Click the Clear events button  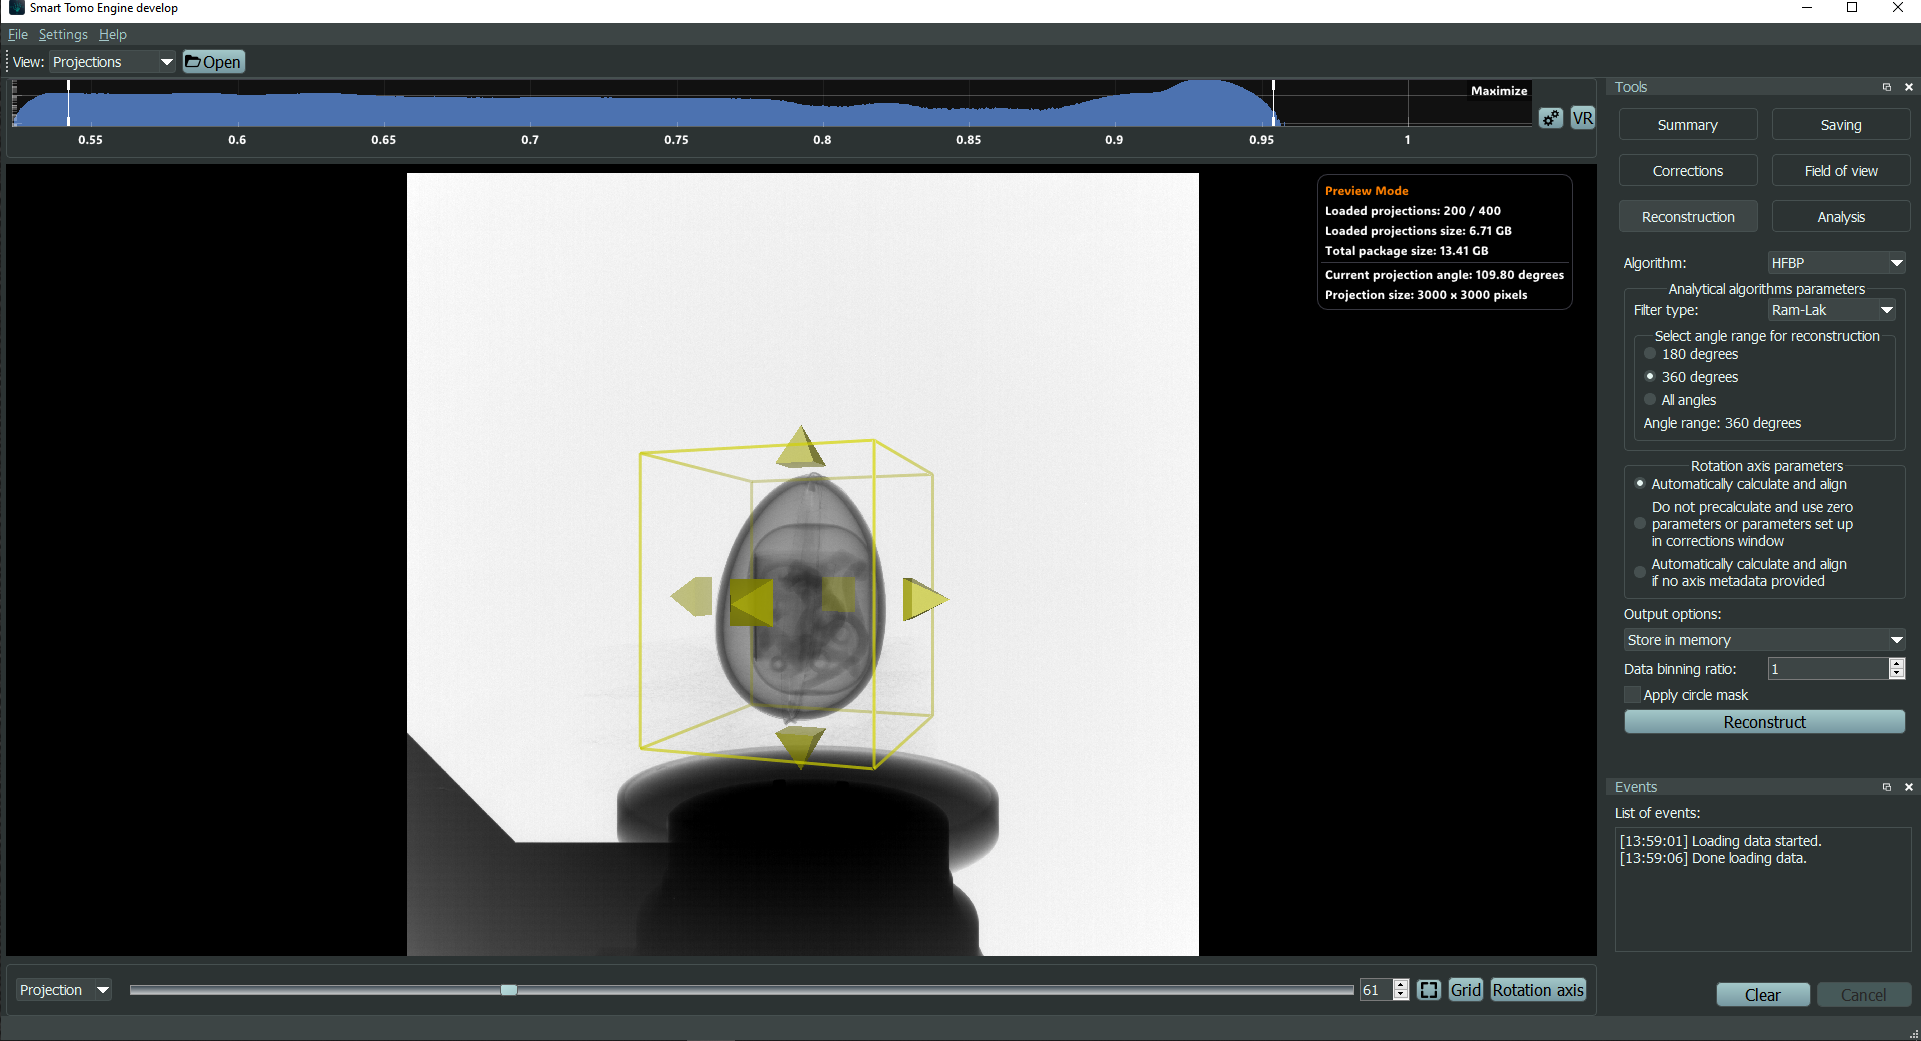pos(1762,995)
